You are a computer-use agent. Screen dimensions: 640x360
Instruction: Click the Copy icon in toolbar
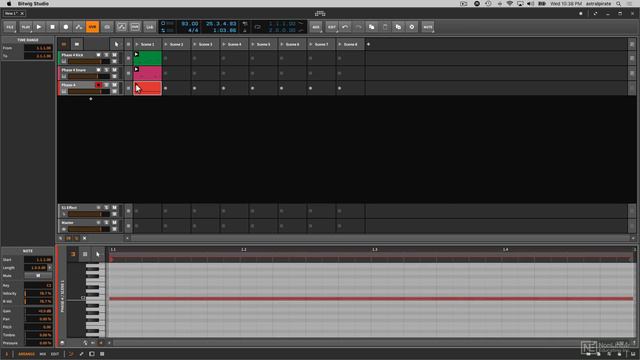(372, 27)
